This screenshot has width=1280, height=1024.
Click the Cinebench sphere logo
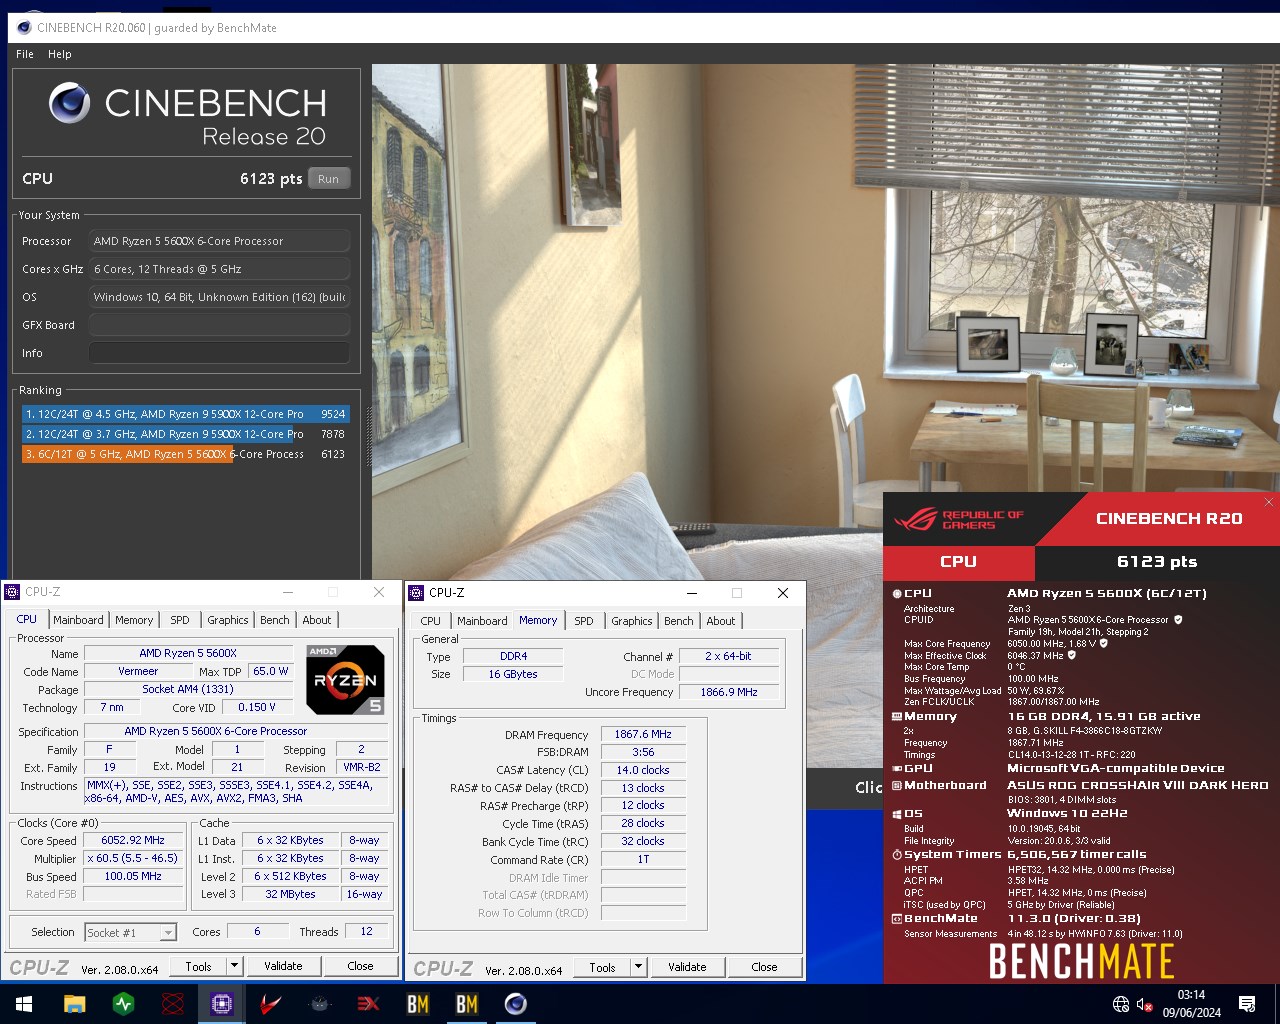point(70,103)
